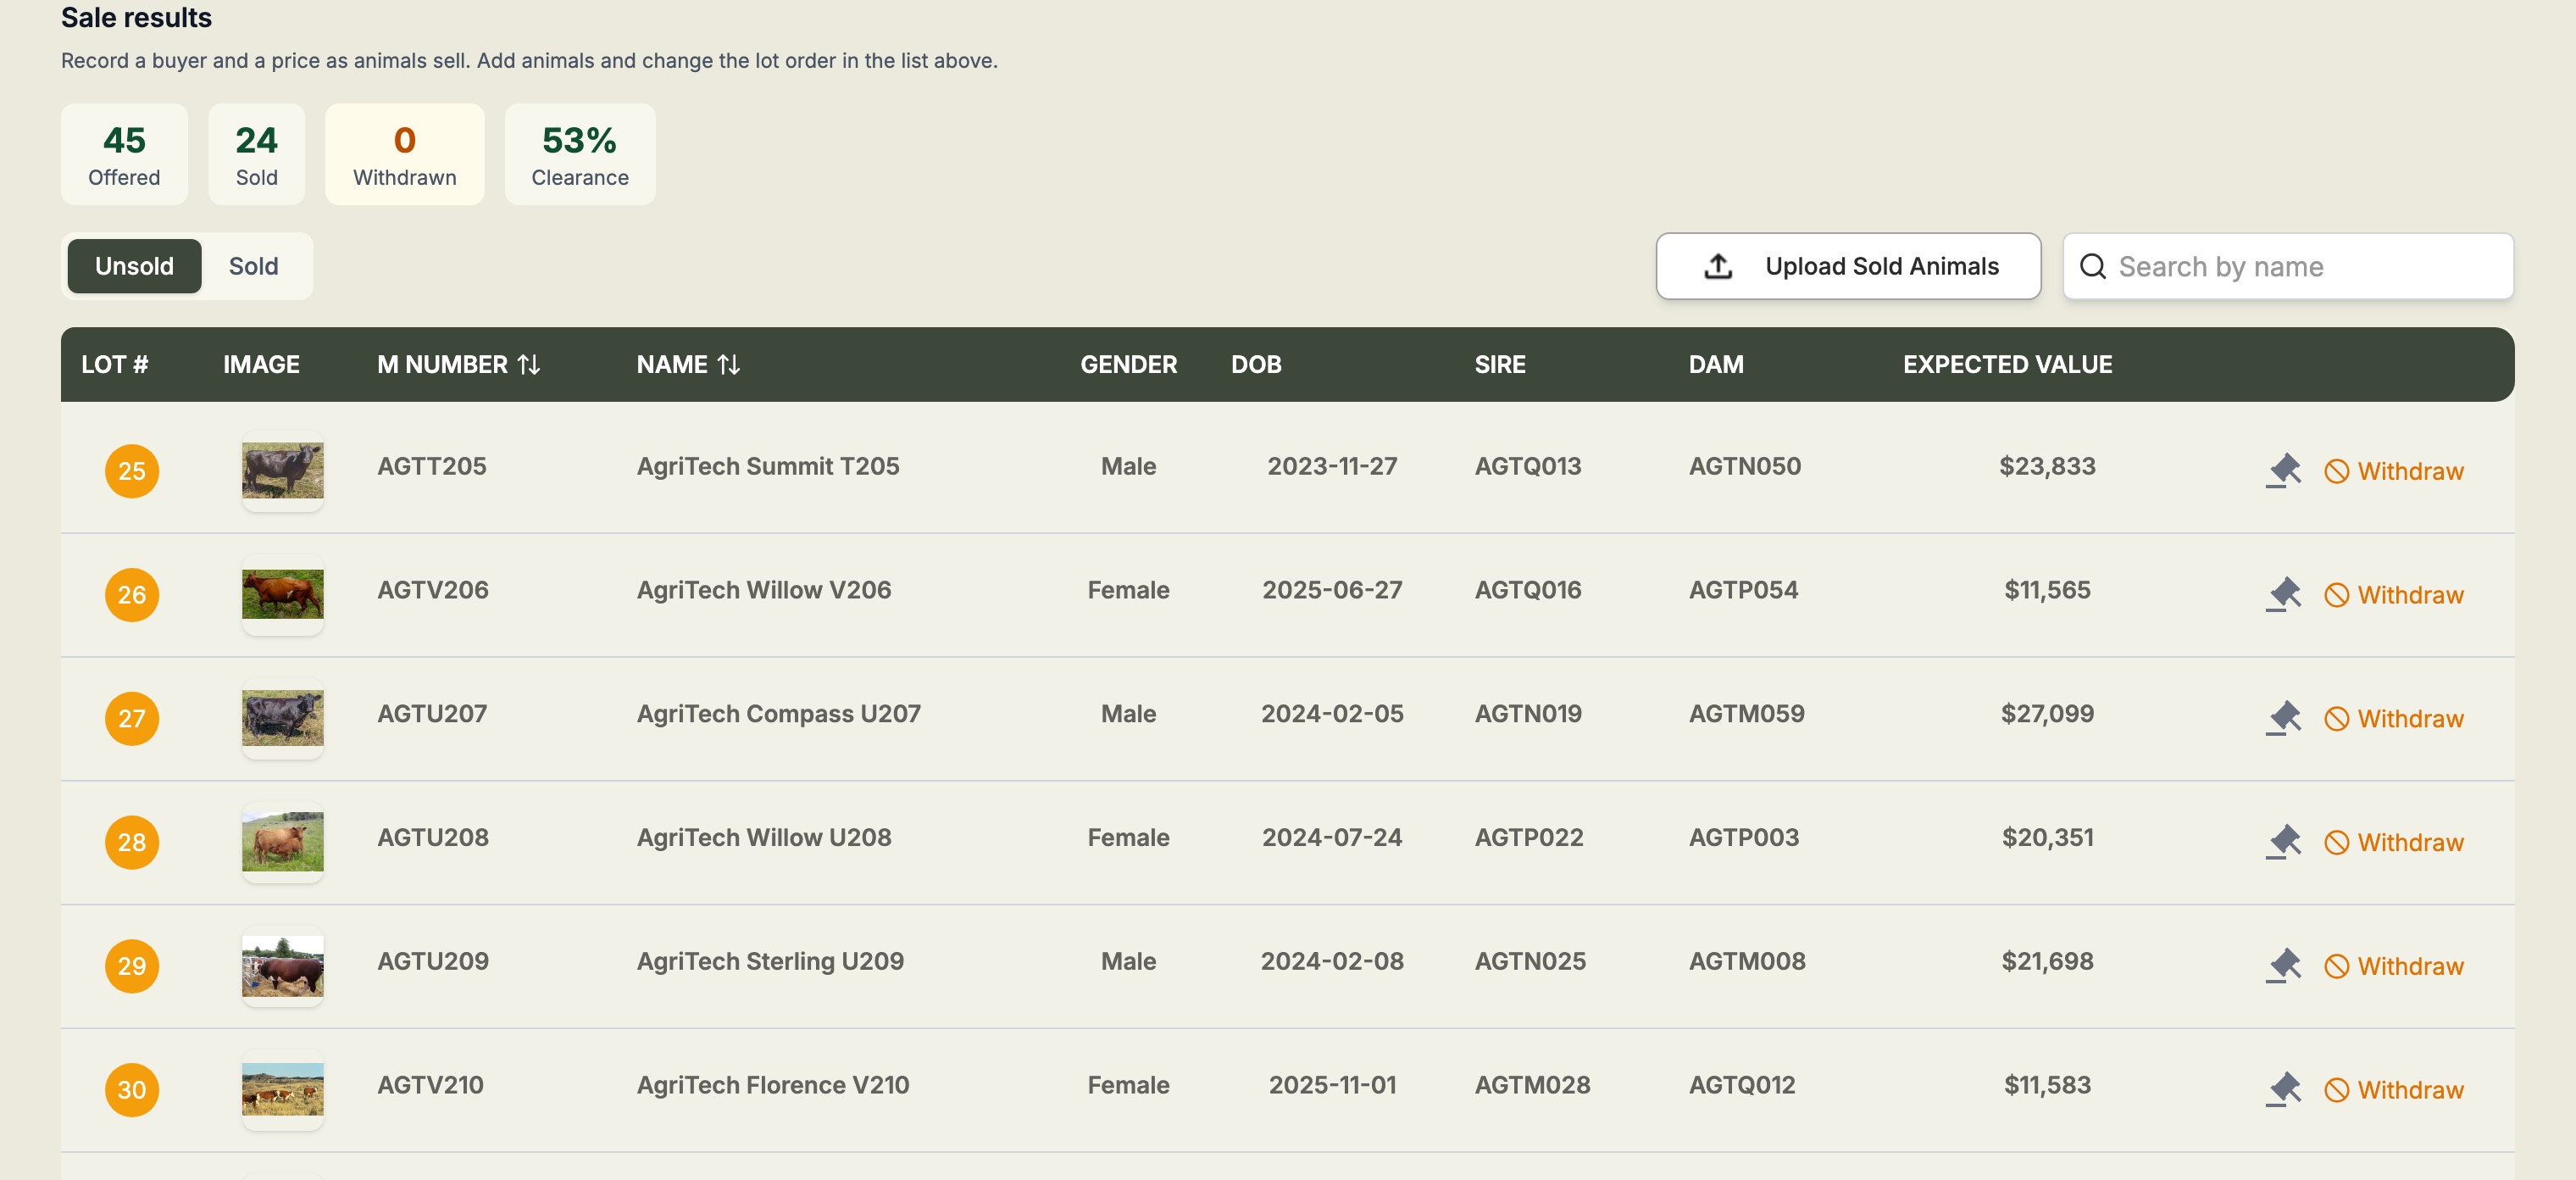Click Upload Sold Animals button
2576x1180 pixels.
[1848, 266]
